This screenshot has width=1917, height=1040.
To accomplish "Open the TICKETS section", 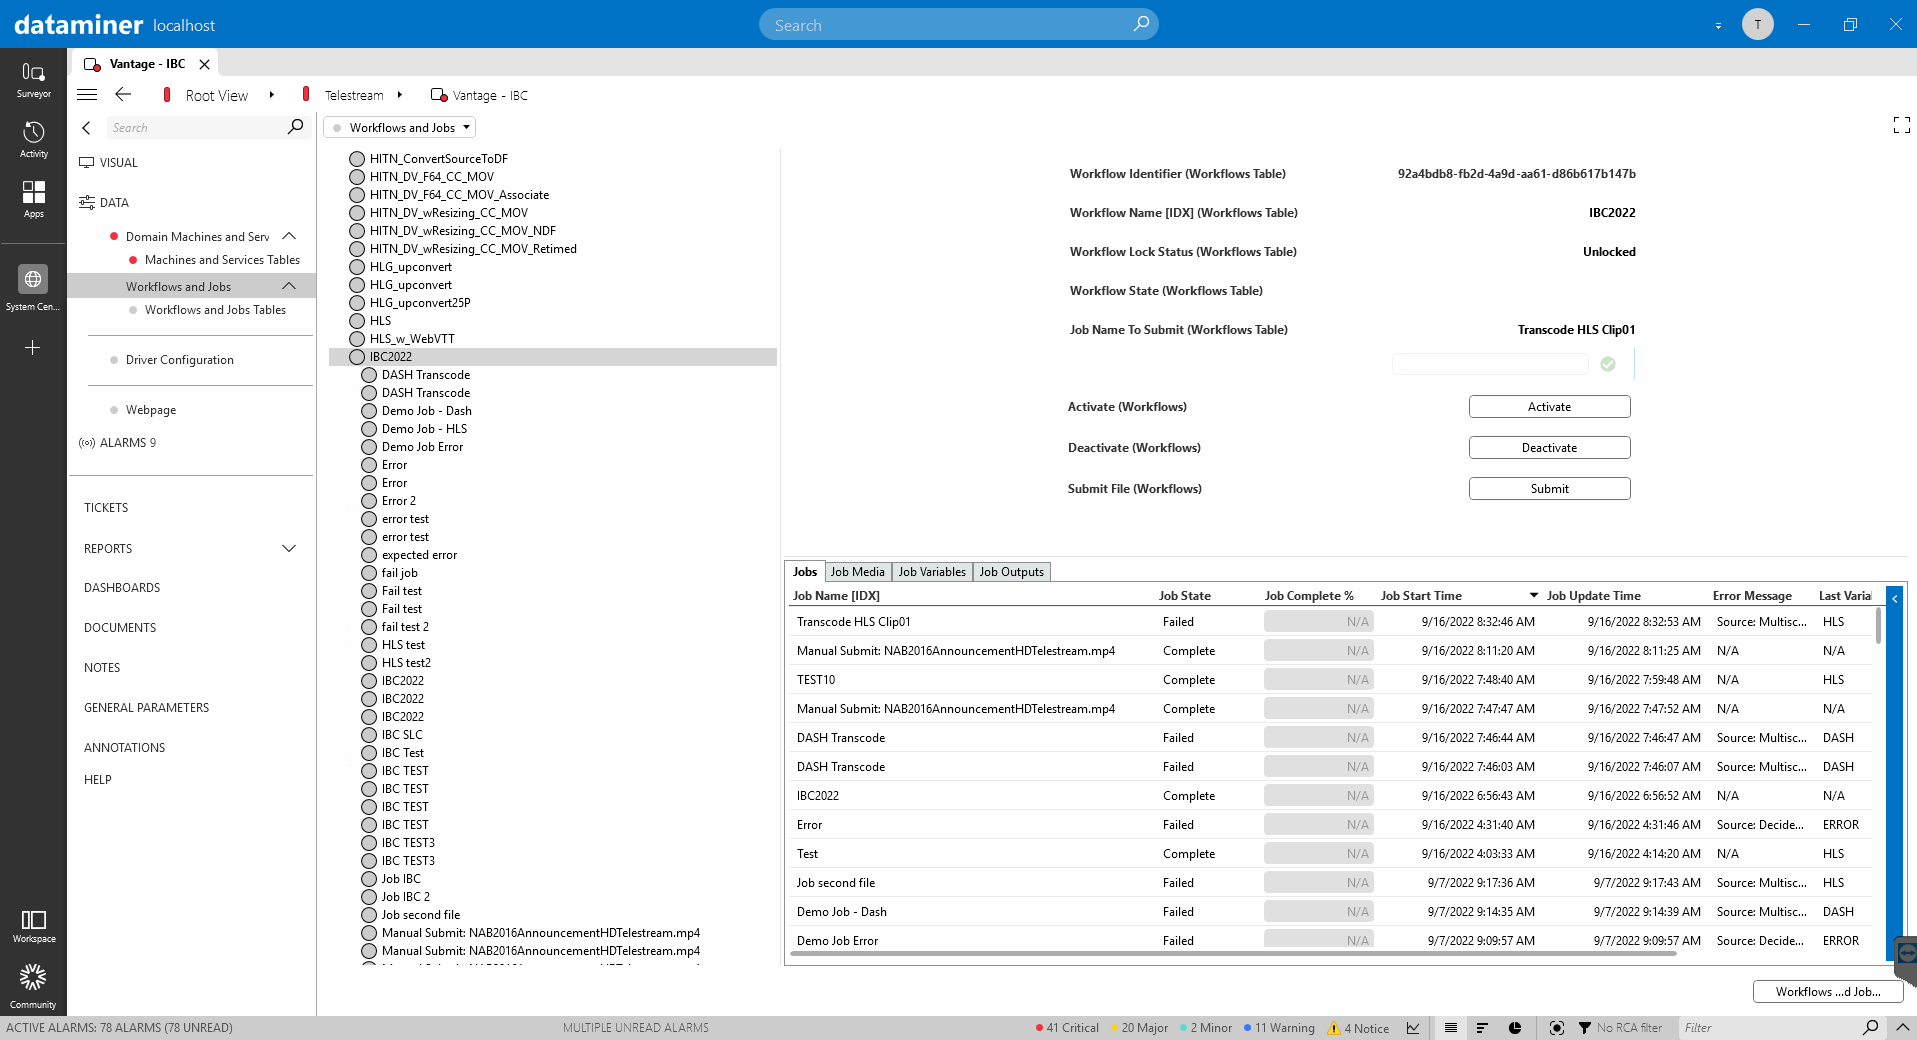I will pyautogui.click(x=106, y=508).
